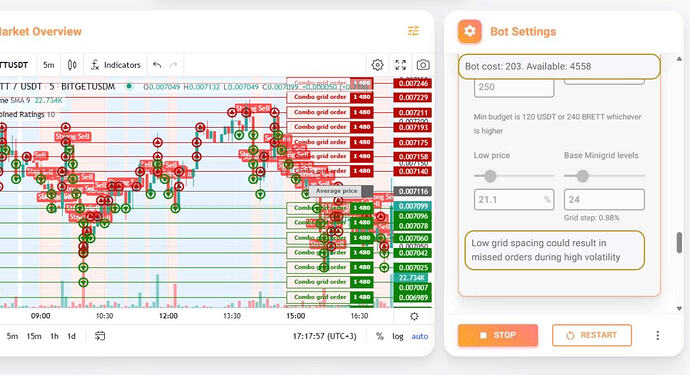The height and width of the screenshot is (375, 690).
Task: Open the go-to-date calendar icon
Action: tap(100, 336)
